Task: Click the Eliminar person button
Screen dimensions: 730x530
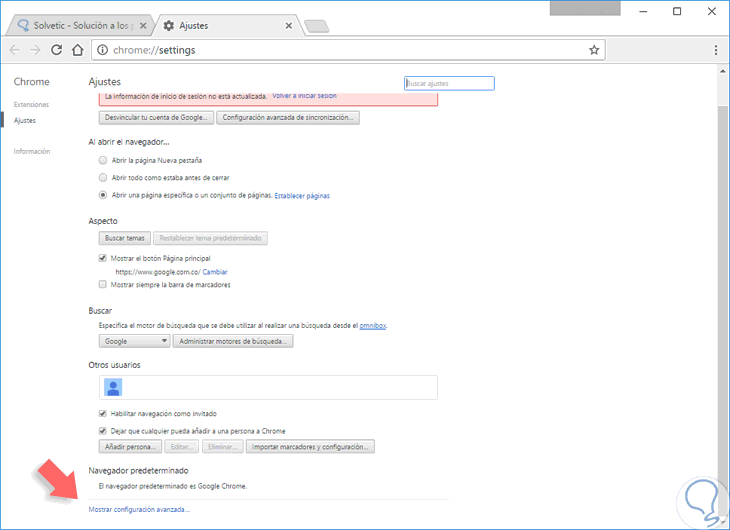Action: click(223, 447)
